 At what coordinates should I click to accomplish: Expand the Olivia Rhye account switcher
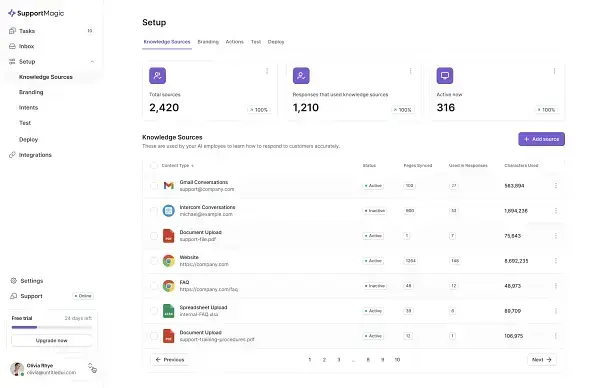click(90, 367)
